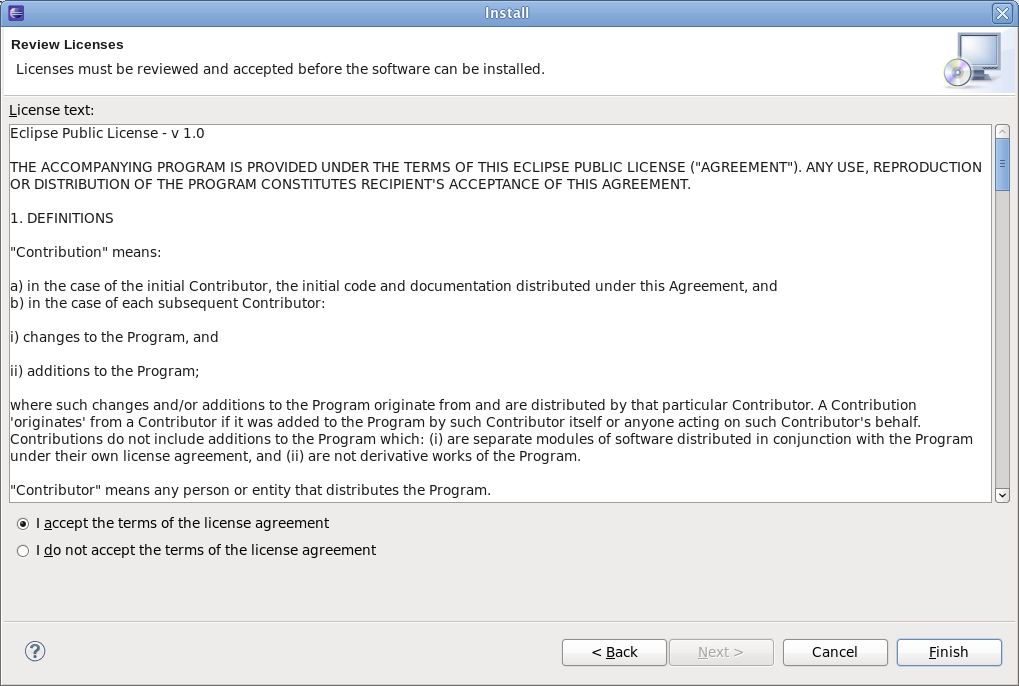Image resolution: width=1019 pixels, height=686 pixels.
Task: Click the license text scrollbar thumb
Action: point(1002,163)
